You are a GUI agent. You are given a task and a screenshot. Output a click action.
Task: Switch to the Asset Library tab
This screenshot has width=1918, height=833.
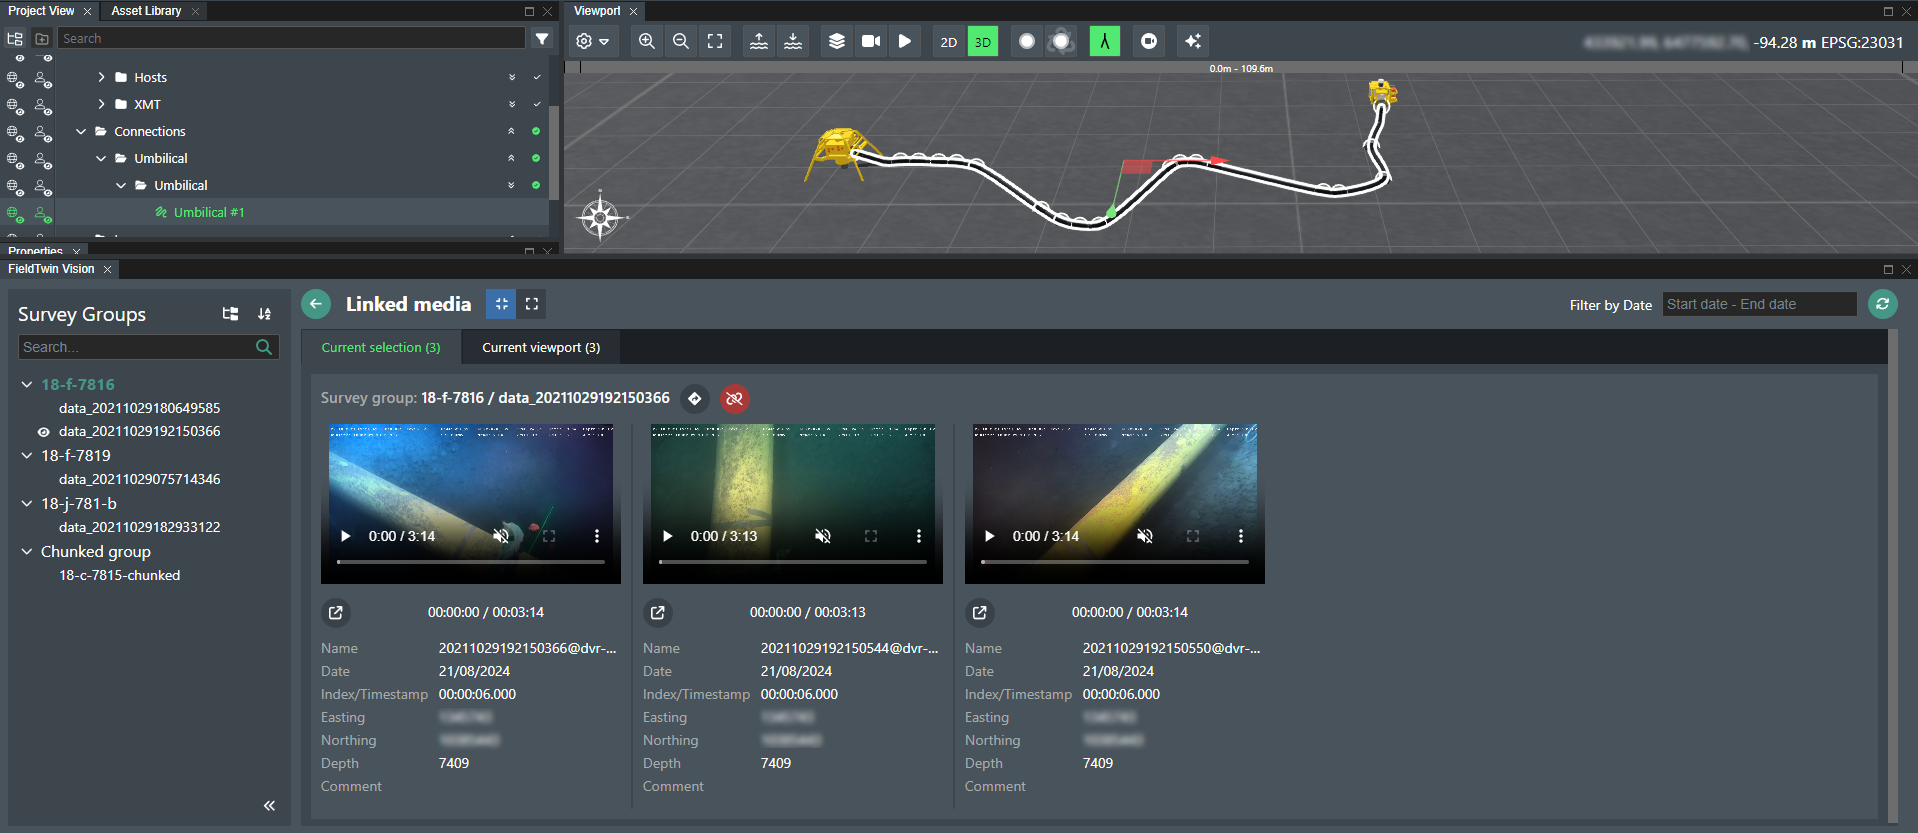click(146, 11)
